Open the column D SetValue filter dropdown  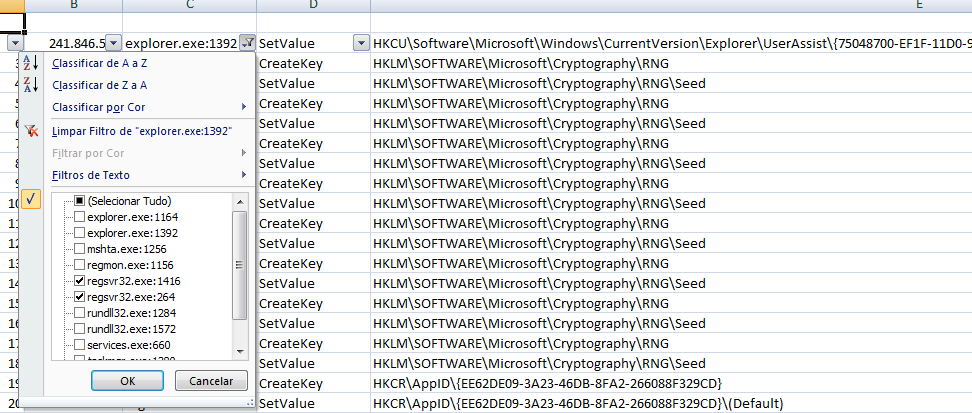tap(360, 44)
